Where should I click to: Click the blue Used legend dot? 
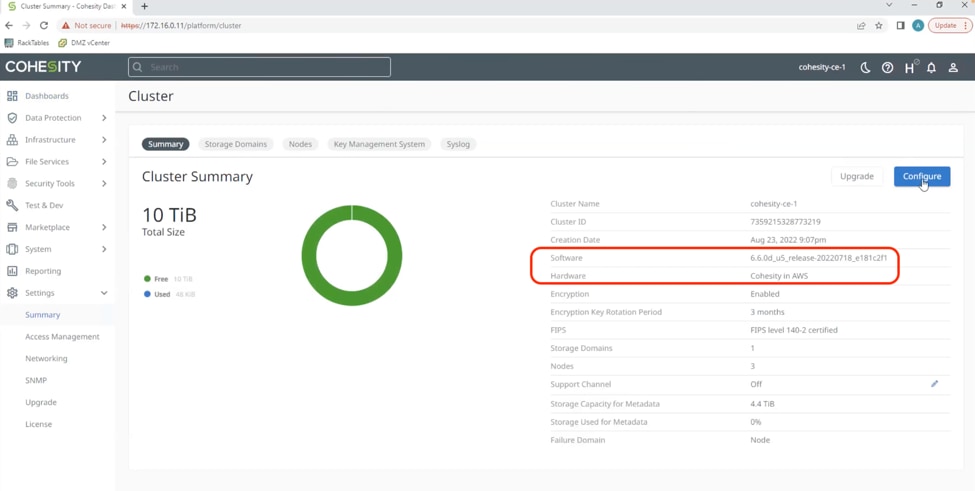click(147, 294)
